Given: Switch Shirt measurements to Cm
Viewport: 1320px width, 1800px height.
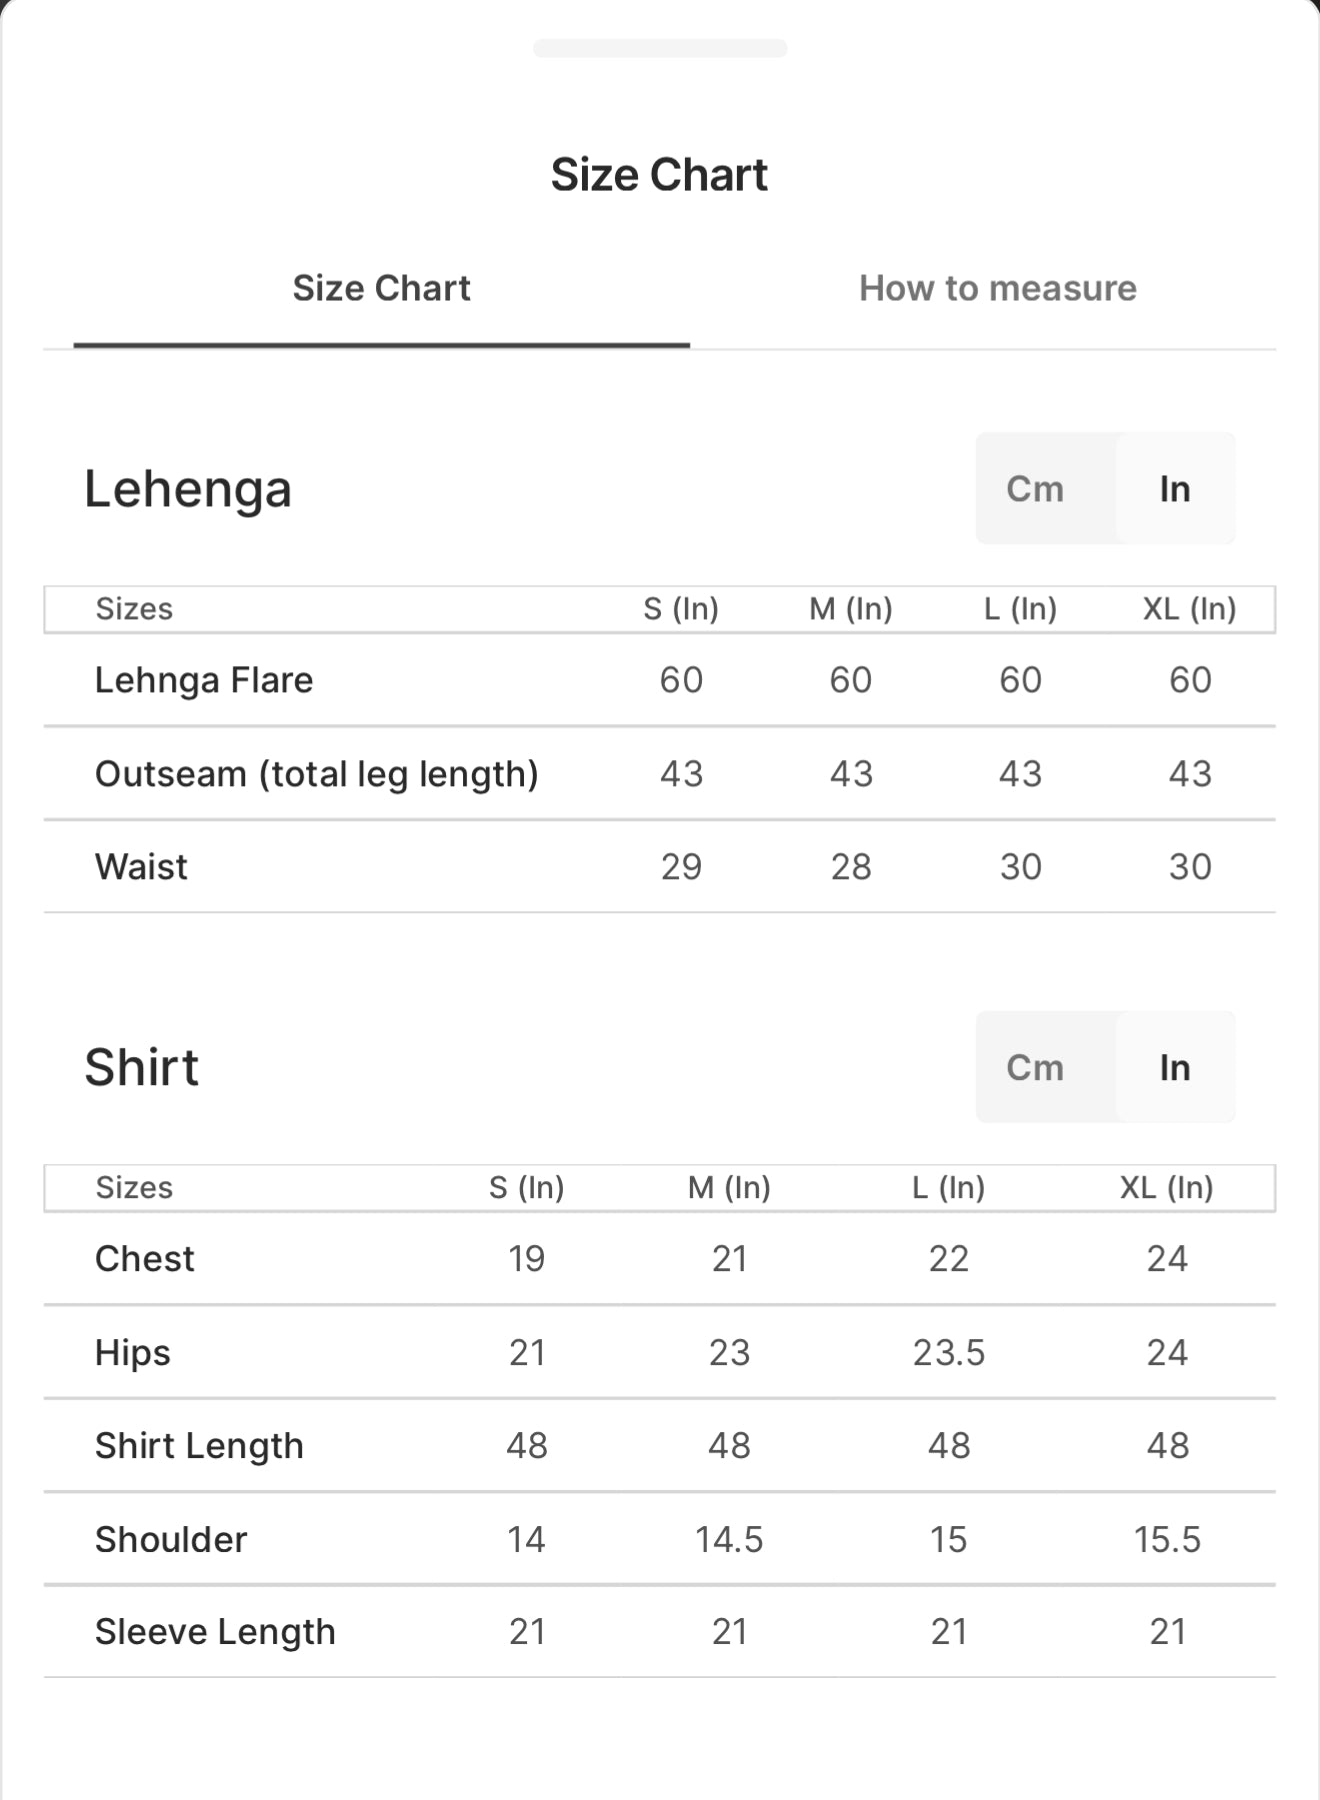Looking at the screenshot, I should [x=1035, y=1067].
